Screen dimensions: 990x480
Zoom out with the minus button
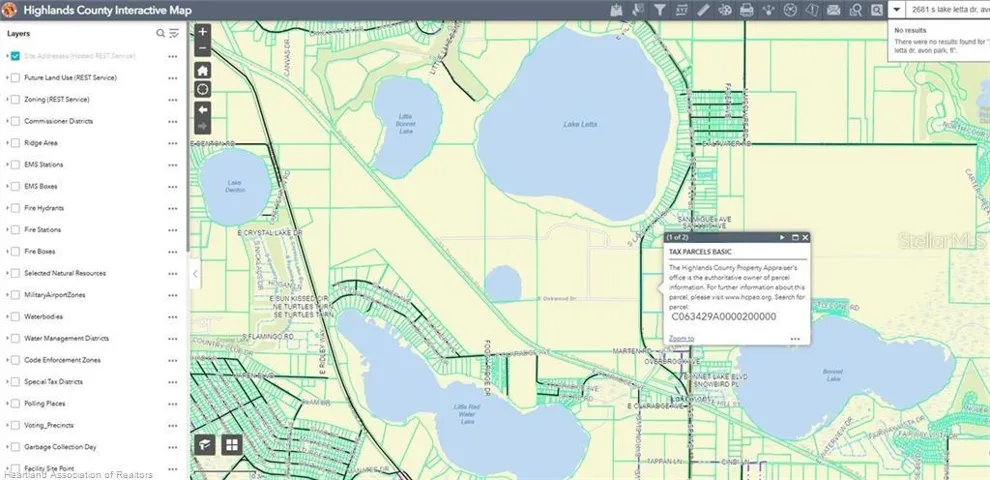tap(203, 48)
